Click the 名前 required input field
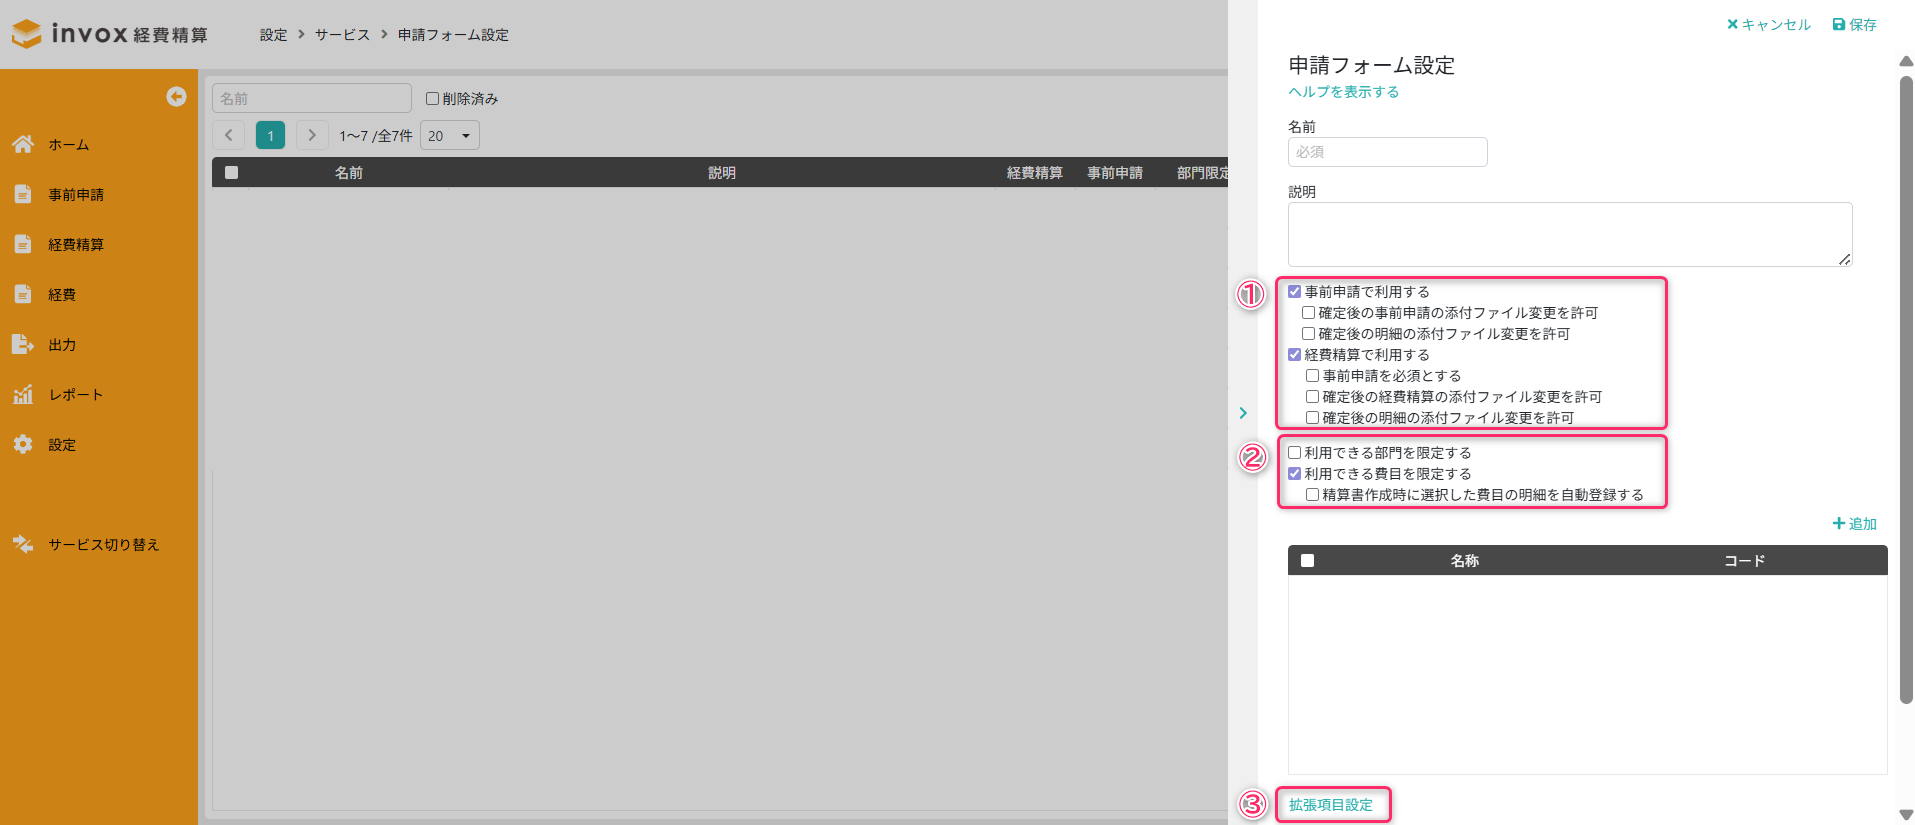This screenshot has height=825, width=1915. 1387,152
